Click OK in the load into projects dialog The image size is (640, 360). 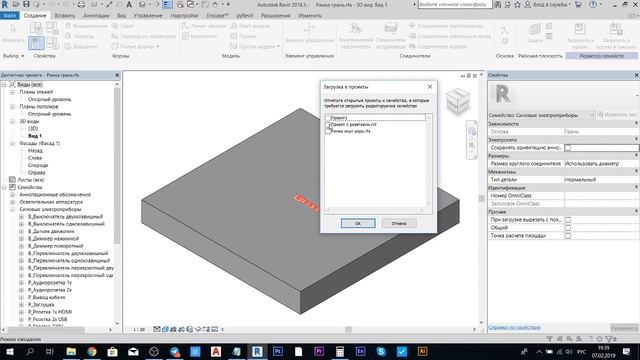click(x=358, y=223)
